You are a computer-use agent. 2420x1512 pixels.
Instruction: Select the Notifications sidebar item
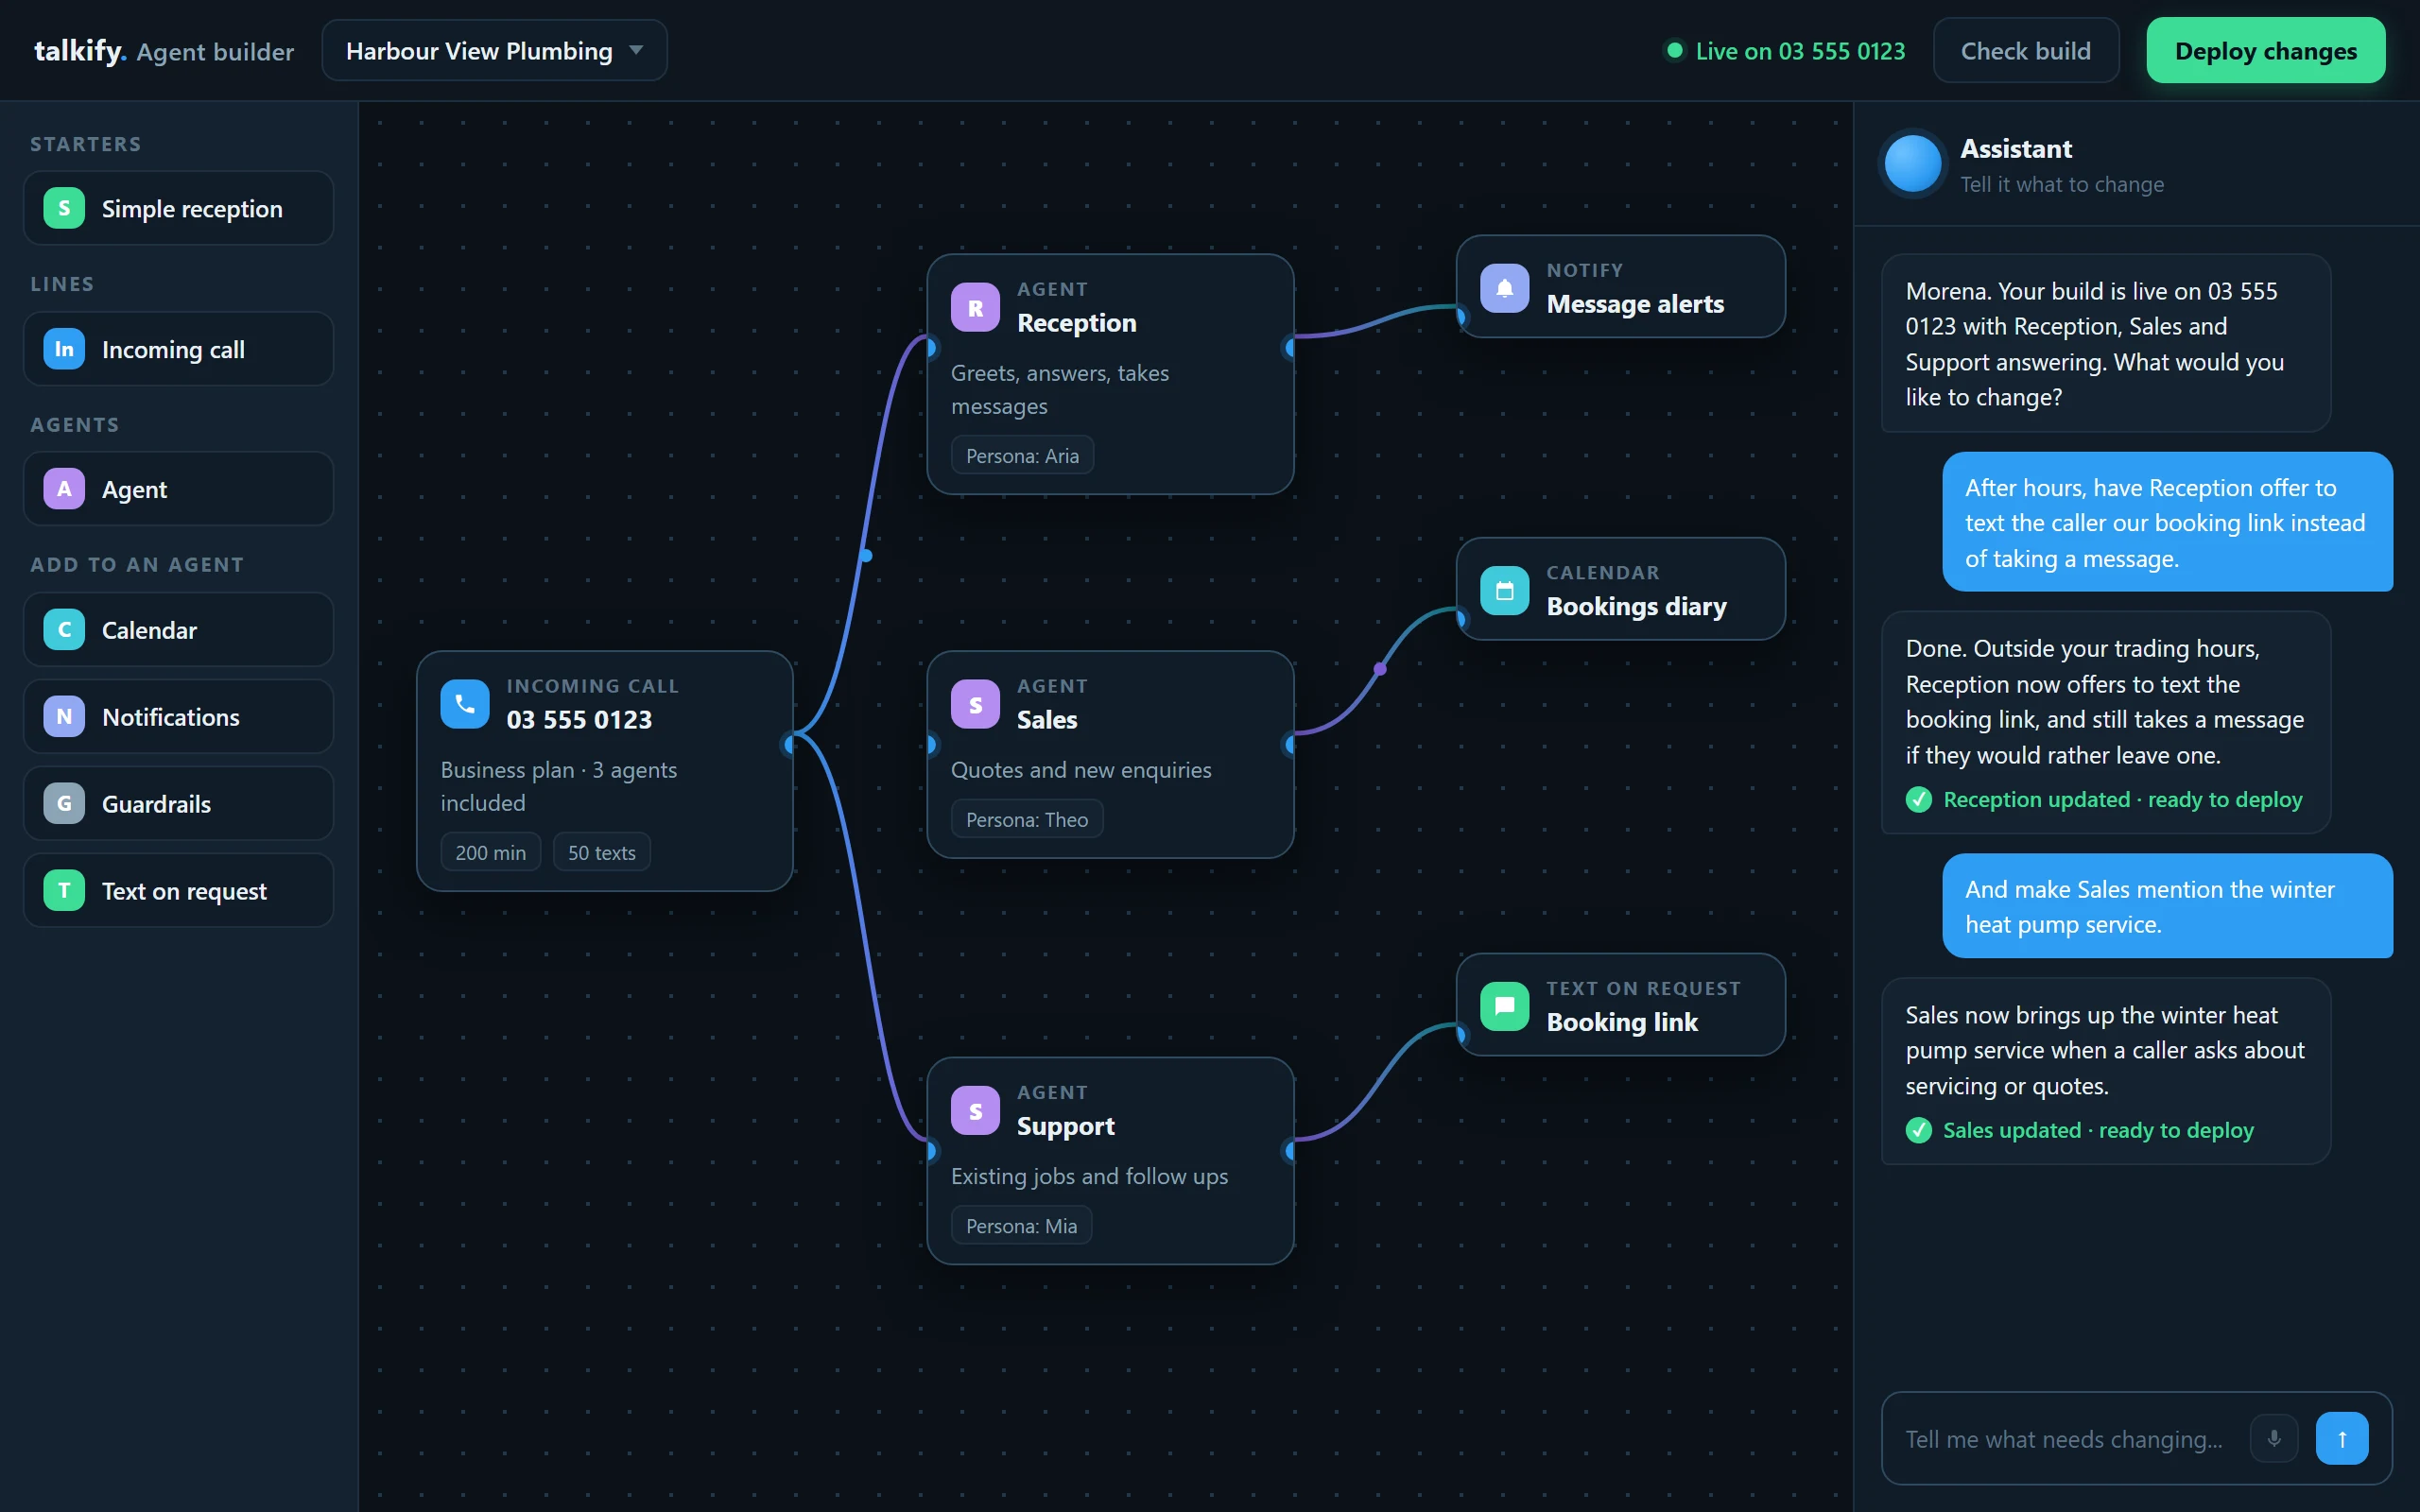(x=178, y=717)
